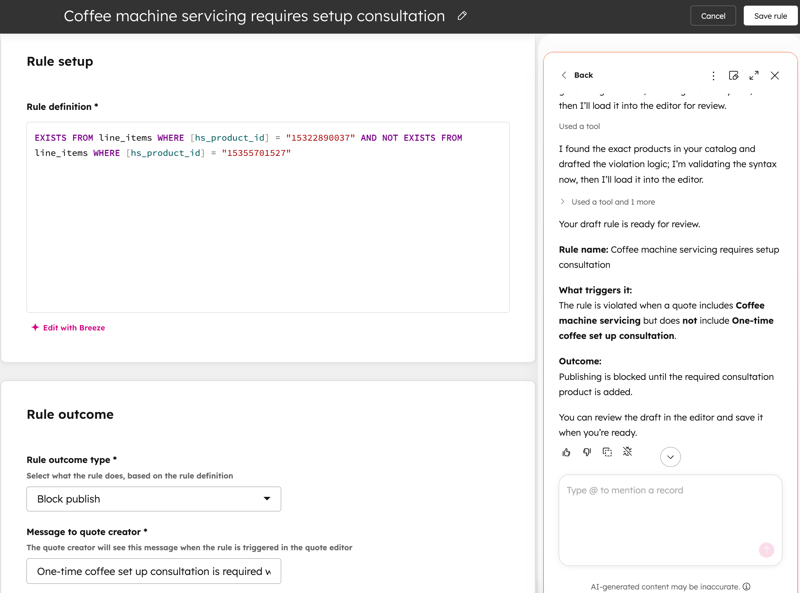800x593 pixels.
Task: Click the Message to quote creator field
Action: (154, 572)
